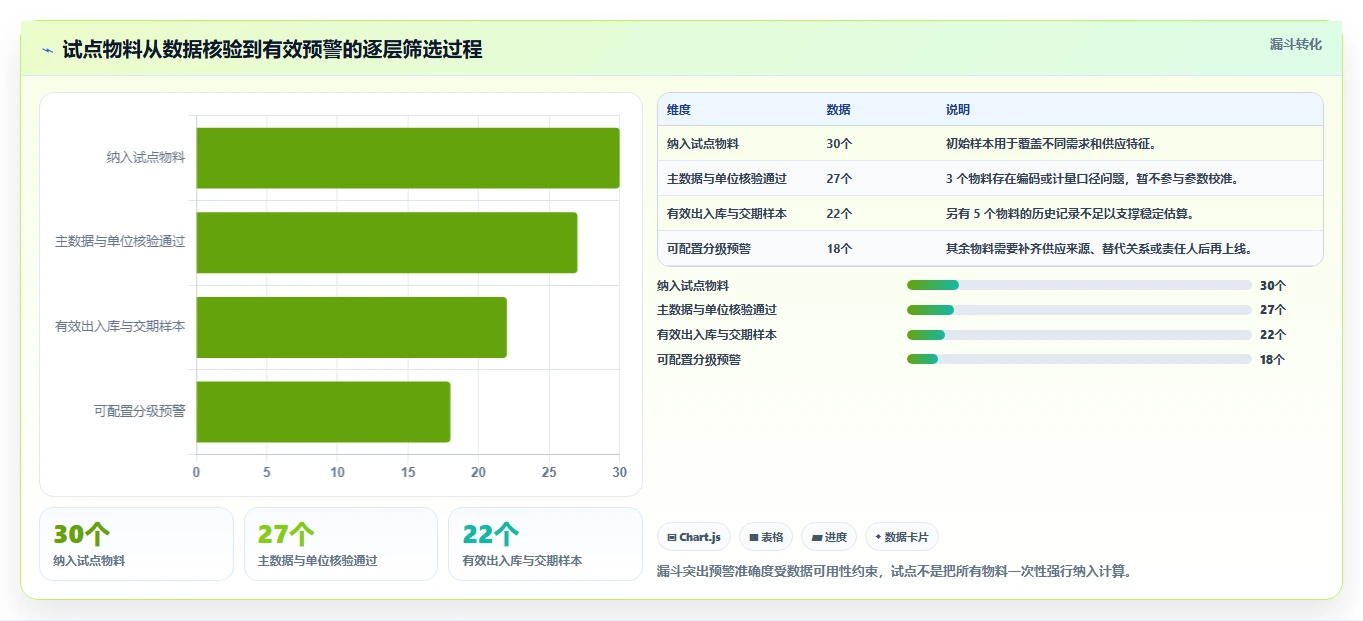Click the title 试点物料从数据核验到有效预警的逐层筛选过程
The height and width of the screenshot is (621, 1363).
coord(272,50)
